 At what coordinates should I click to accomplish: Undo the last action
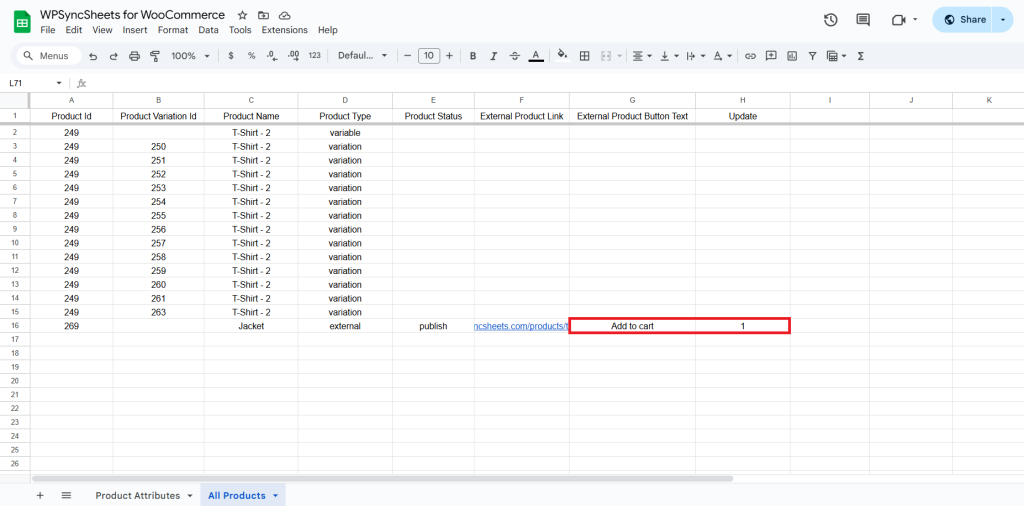[93, 56]
